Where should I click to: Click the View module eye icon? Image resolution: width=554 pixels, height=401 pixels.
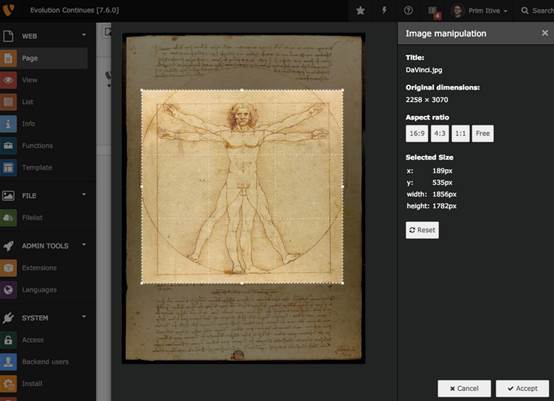[x=8, y=80]
